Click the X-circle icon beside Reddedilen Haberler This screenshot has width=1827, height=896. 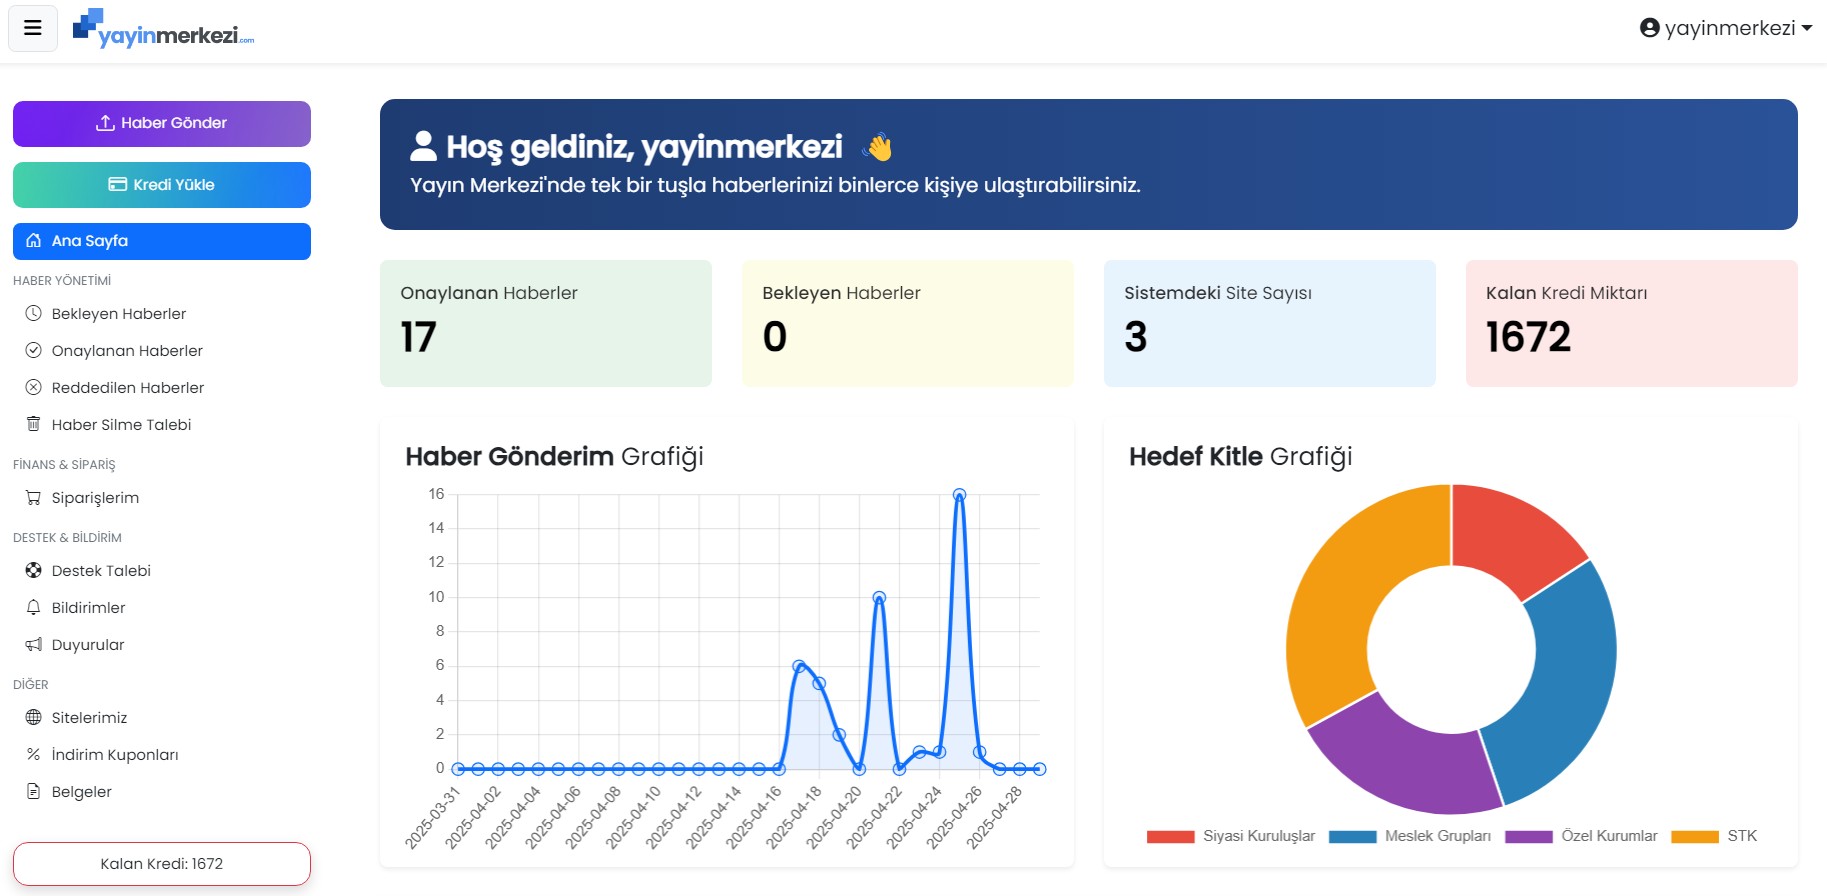click(33, 387)
